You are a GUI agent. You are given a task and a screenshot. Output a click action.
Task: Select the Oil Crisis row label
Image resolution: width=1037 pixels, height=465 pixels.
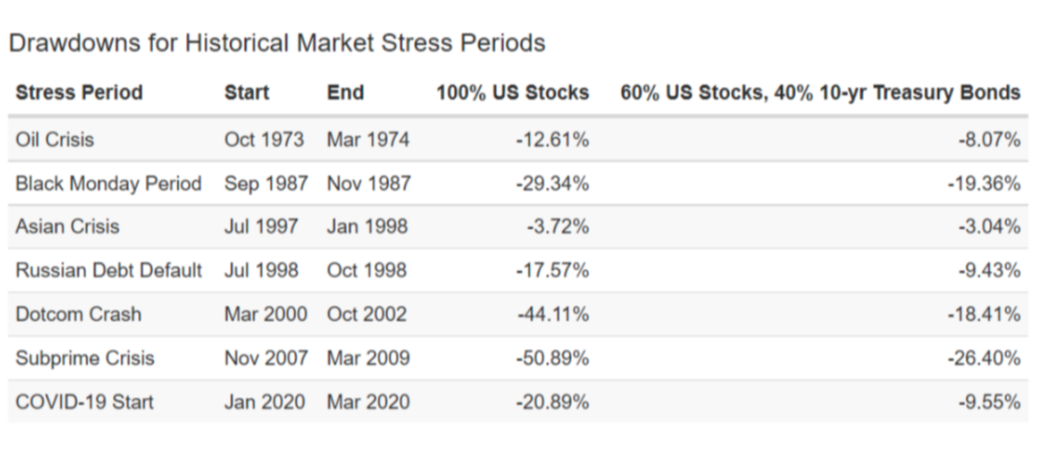(54, 140)
